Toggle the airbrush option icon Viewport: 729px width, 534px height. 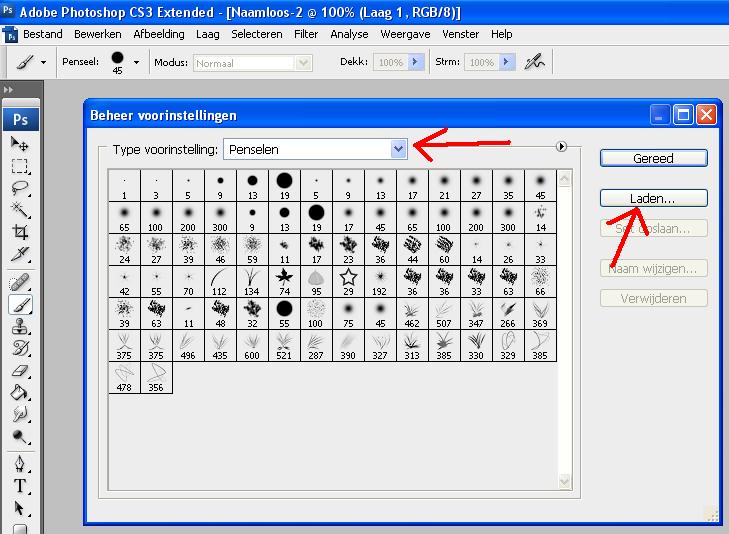pyautogui.click(x=534, y=62)
